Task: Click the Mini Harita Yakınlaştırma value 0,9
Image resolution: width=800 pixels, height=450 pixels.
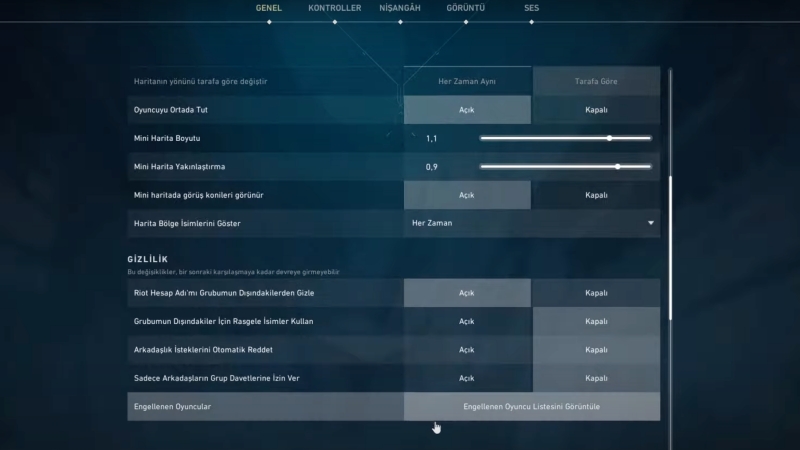Action: click(431, 167)
